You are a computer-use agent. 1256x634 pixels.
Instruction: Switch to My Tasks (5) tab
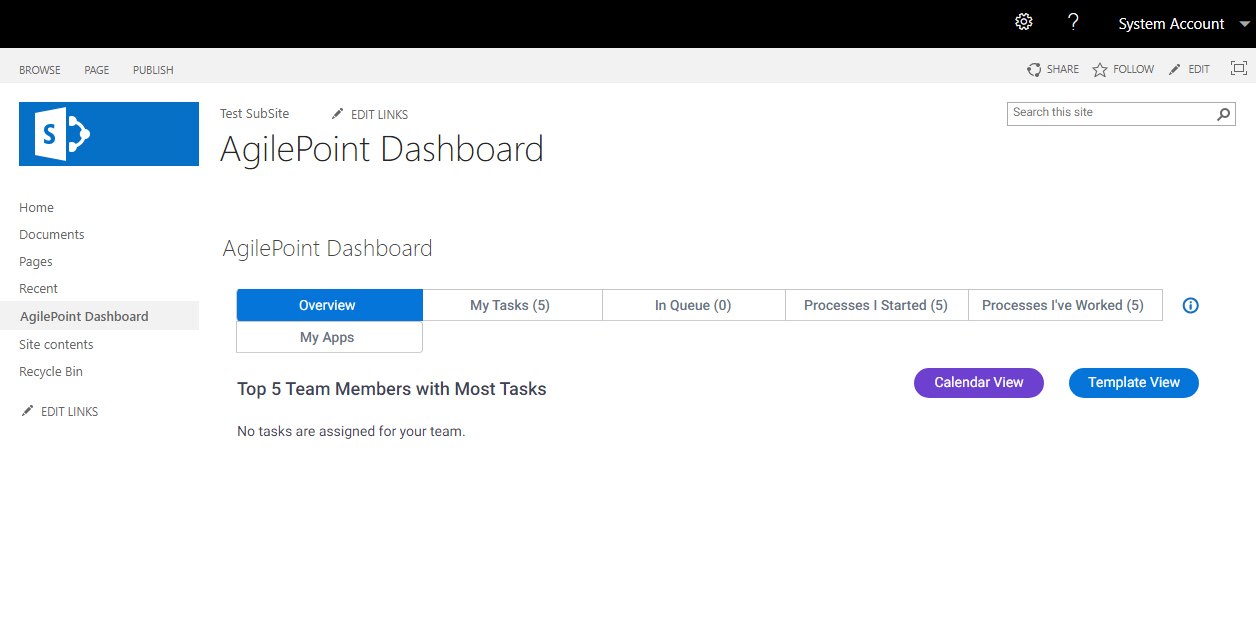(x=510, y=305)
